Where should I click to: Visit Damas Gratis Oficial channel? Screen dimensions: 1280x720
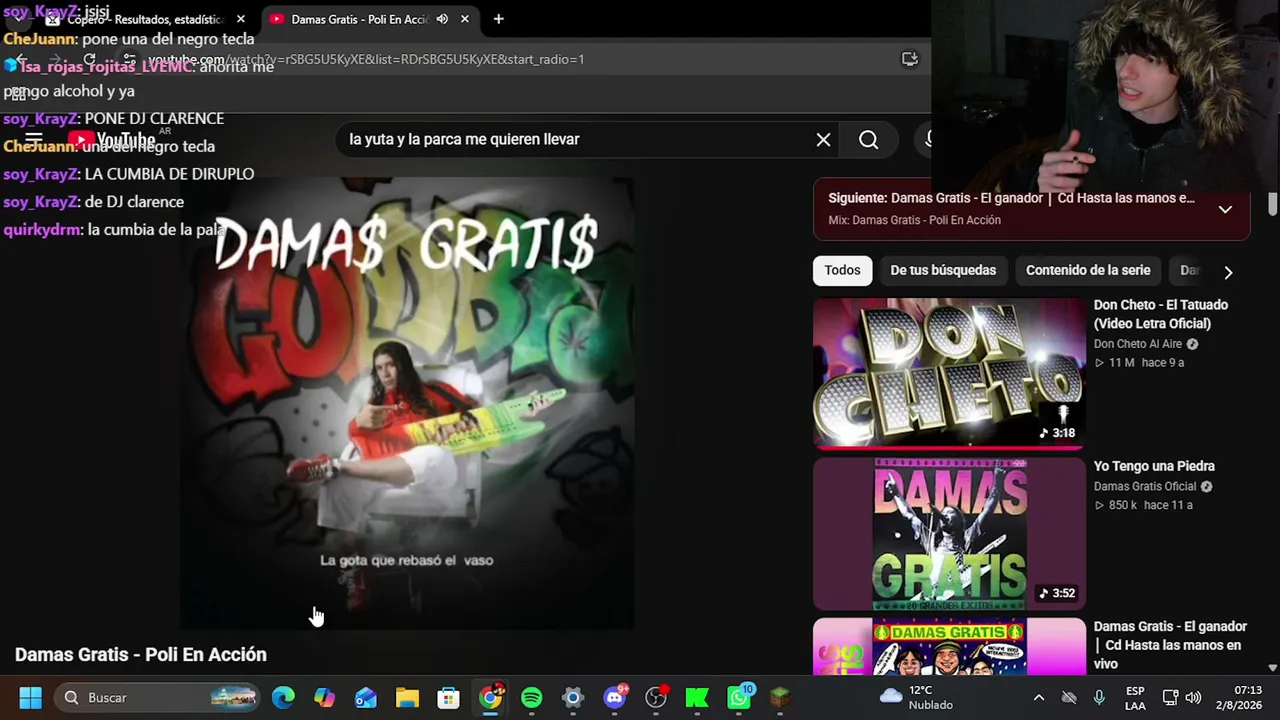coord(1144,486)
